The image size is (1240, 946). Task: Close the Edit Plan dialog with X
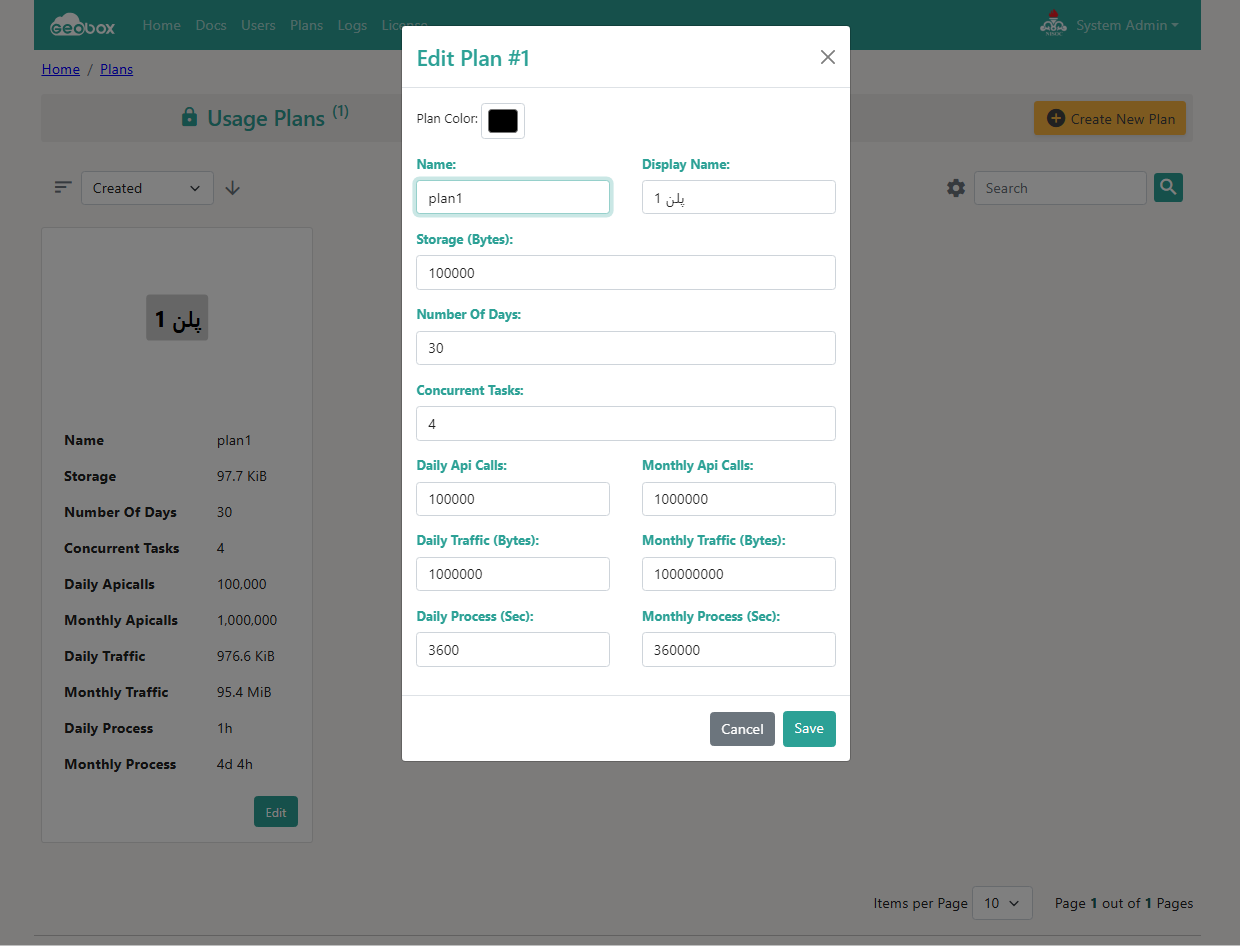tap(827, 57)
